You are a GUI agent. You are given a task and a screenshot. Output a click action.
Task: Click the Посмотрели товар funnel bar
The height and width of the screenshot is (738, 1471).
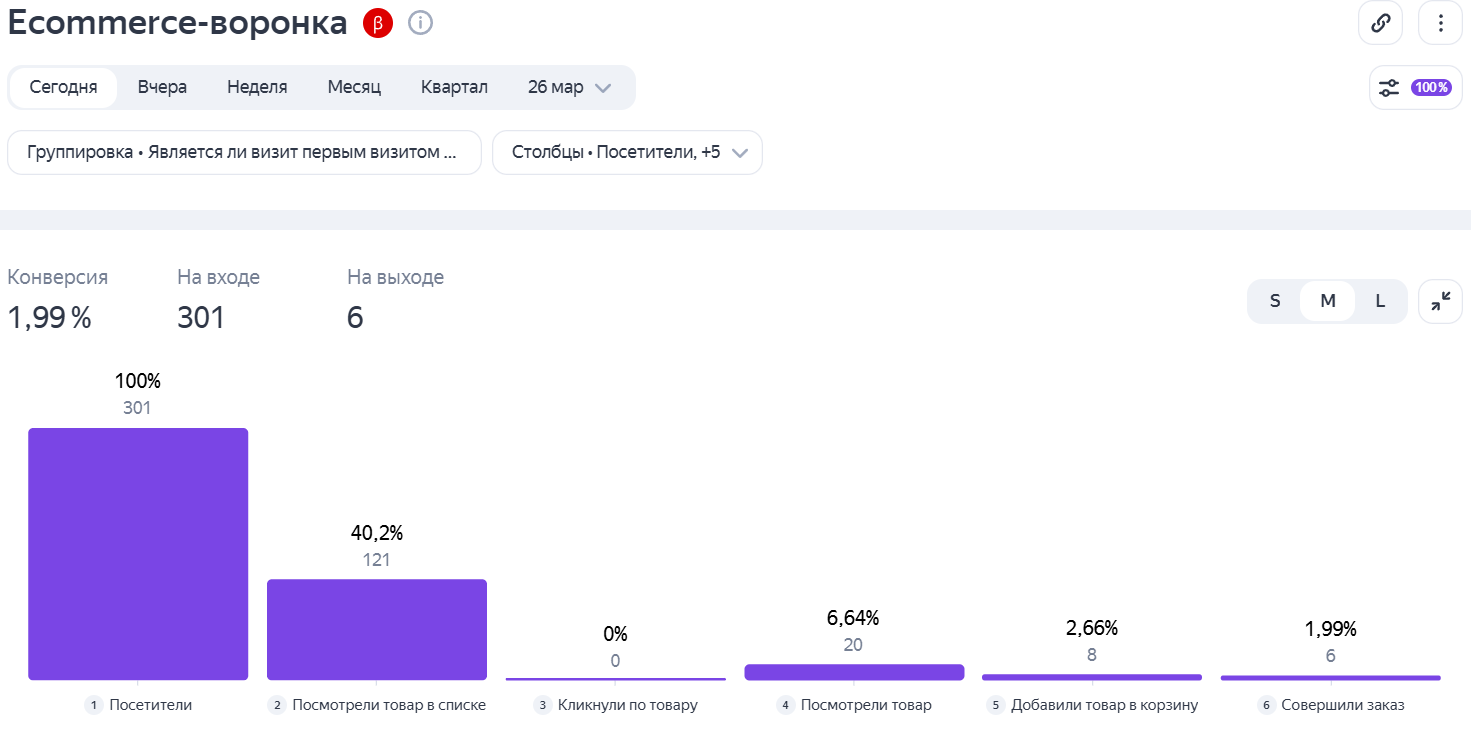pyautogui.click(x=854, y=672)
